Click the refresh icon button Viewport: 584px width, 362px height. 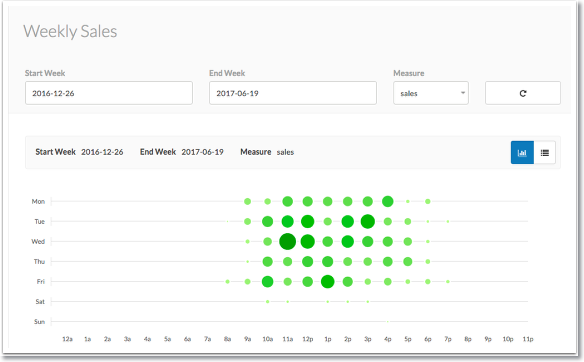(523, 93)
